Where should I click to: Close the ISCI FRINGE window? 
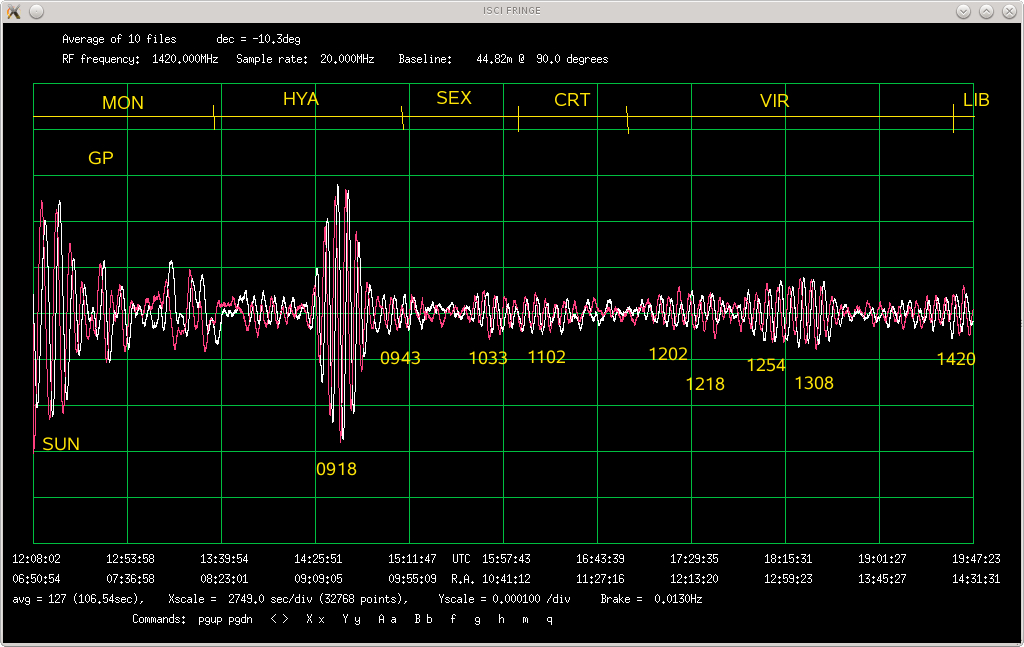click(x=1008, y=11)
